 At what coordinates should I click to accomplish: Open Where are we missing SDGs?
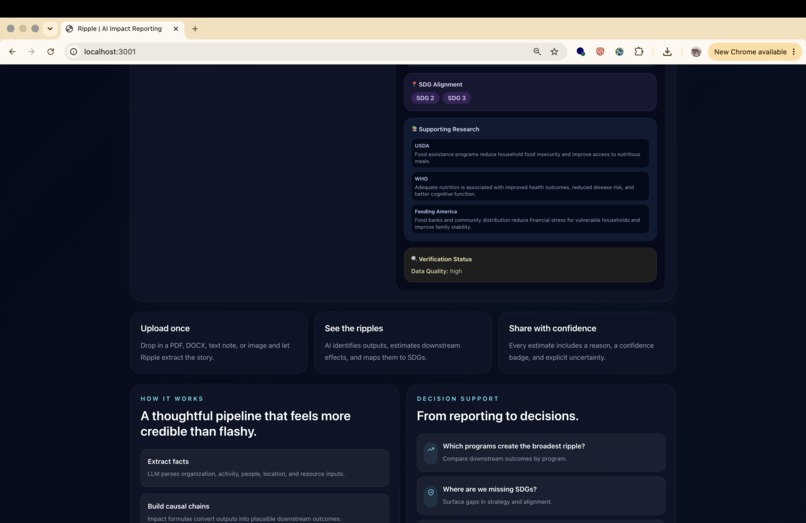coord(541,496)
